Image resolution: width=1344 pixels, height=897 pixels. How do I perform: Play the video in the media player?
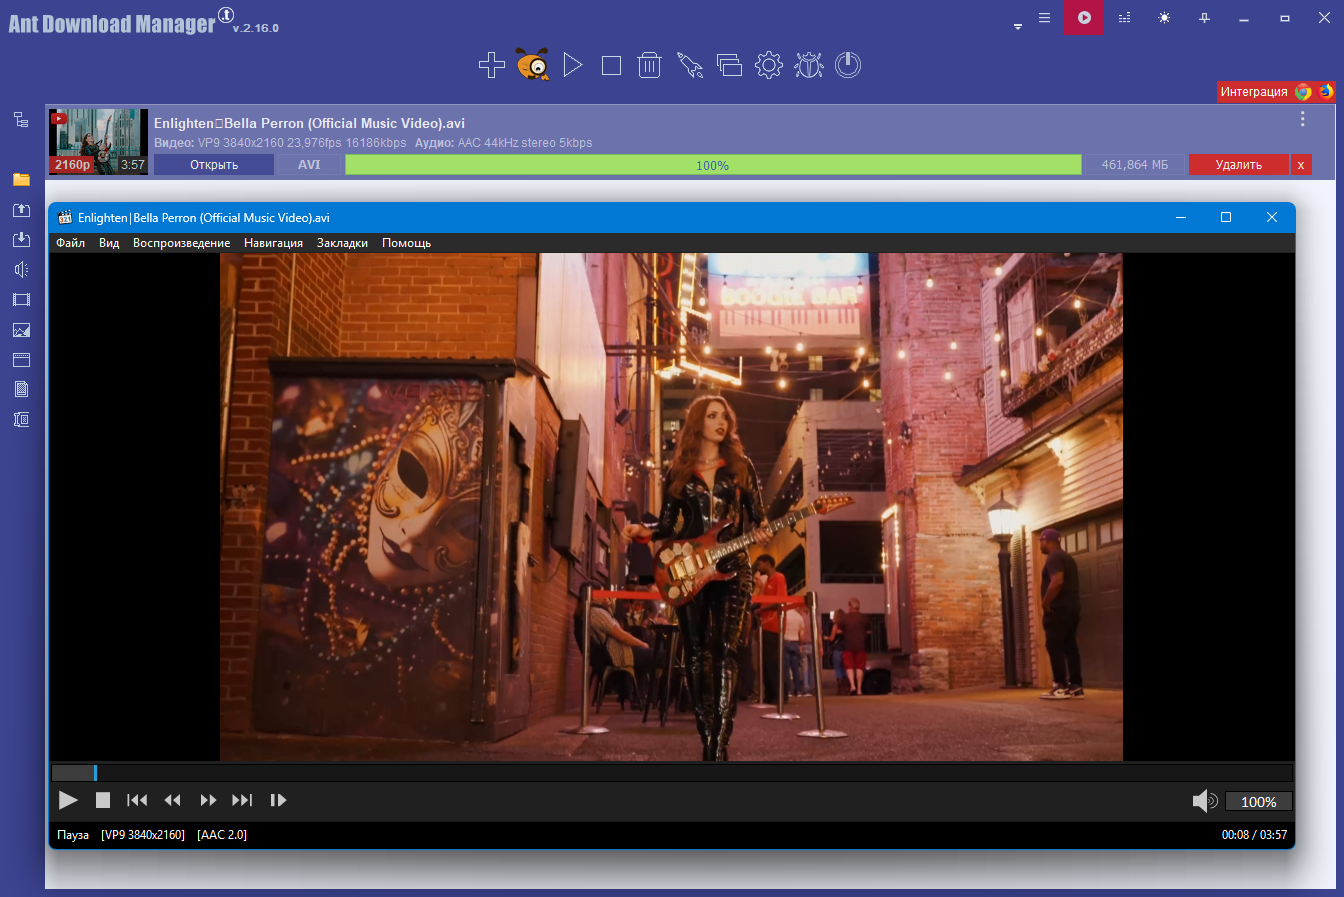coord(68,800)
